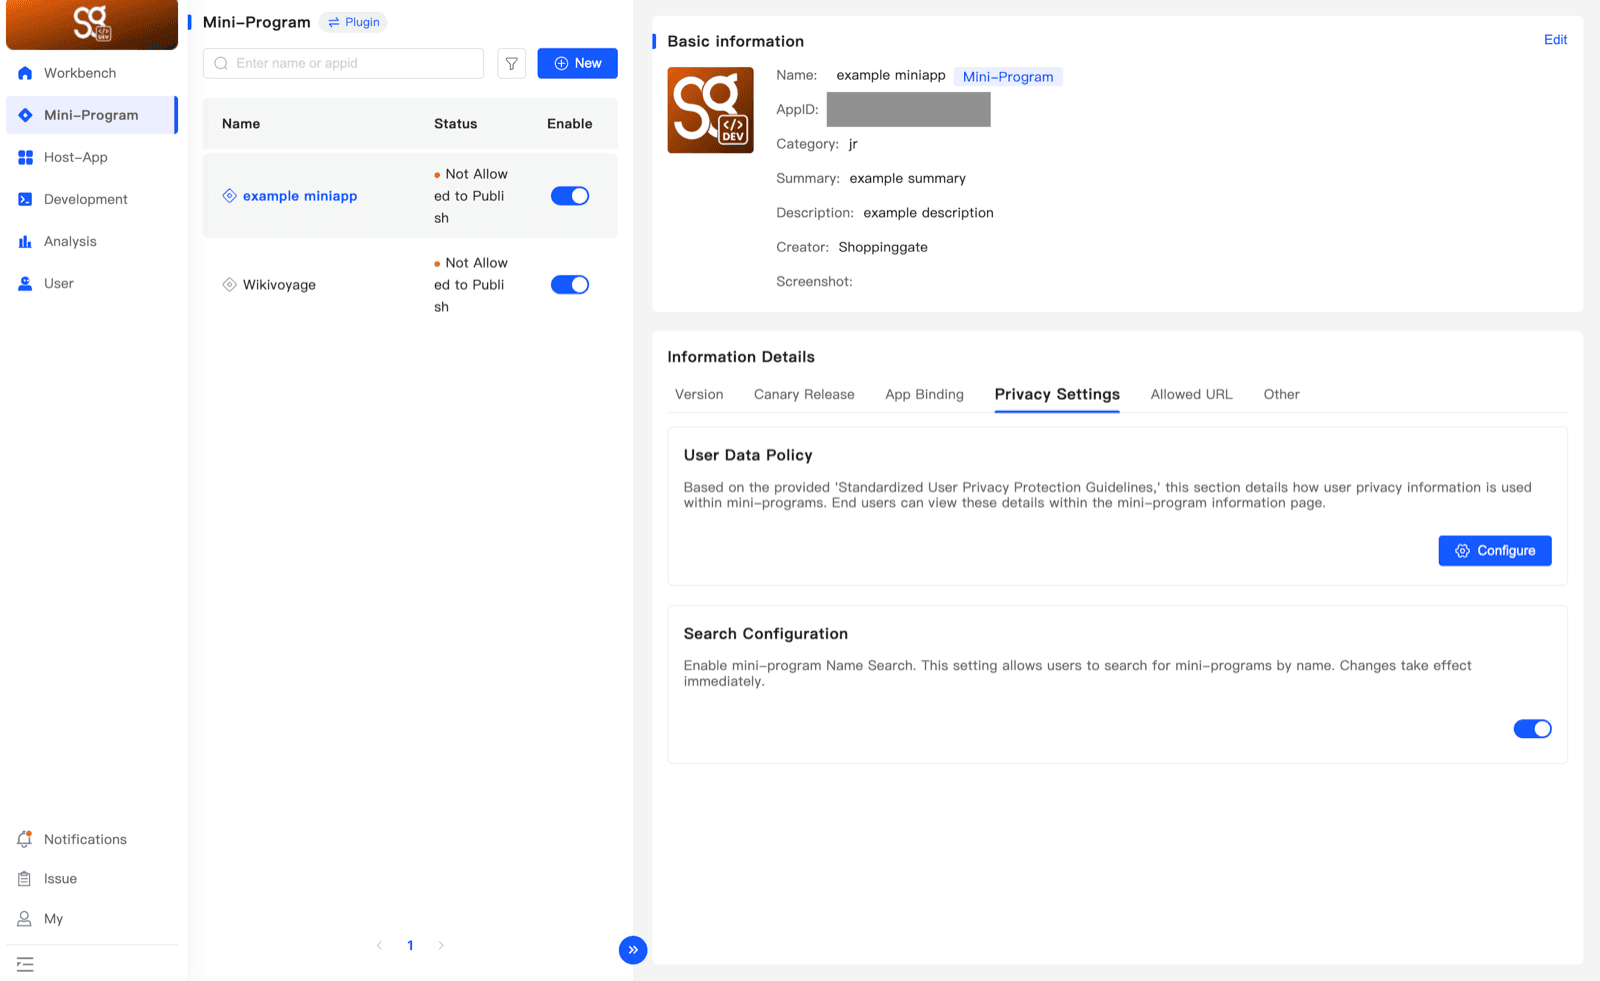Image resolution: width=1600 pixels, height=981 pixels.
Task: Switch to the Canary Release tab
Action: click(804, 394)
